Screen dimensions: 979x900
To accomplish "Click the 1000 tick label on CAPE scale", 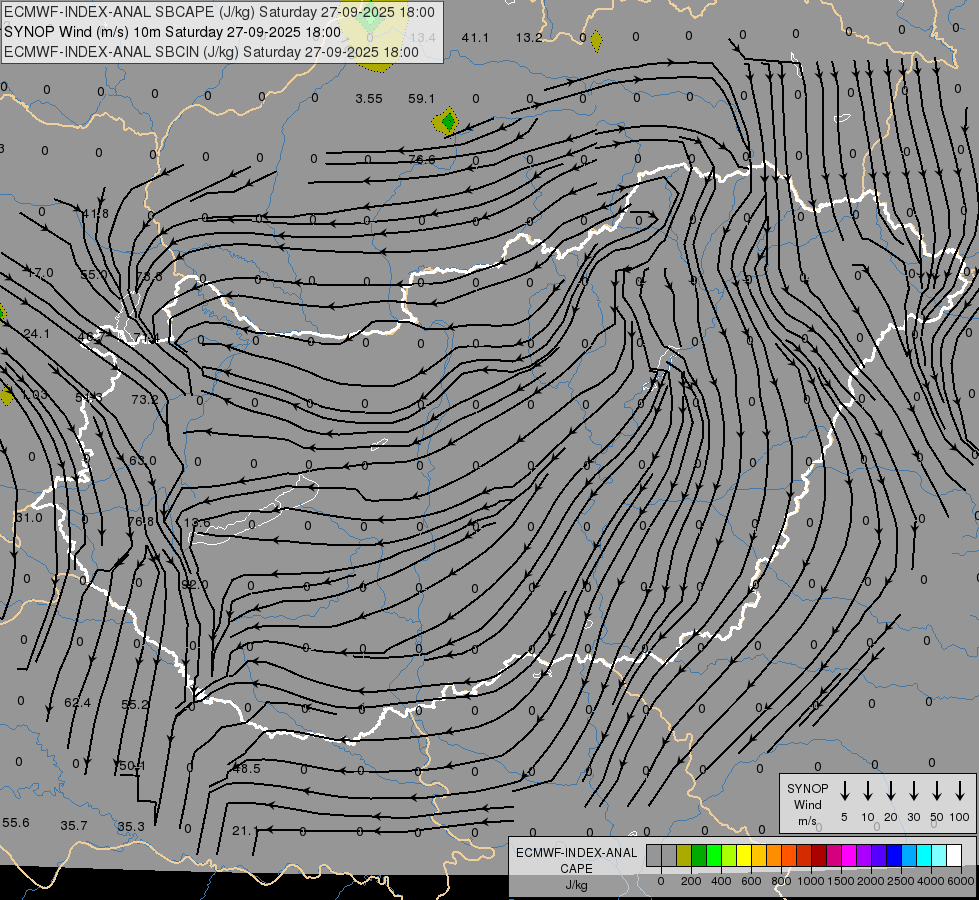I will click(810, 881).
